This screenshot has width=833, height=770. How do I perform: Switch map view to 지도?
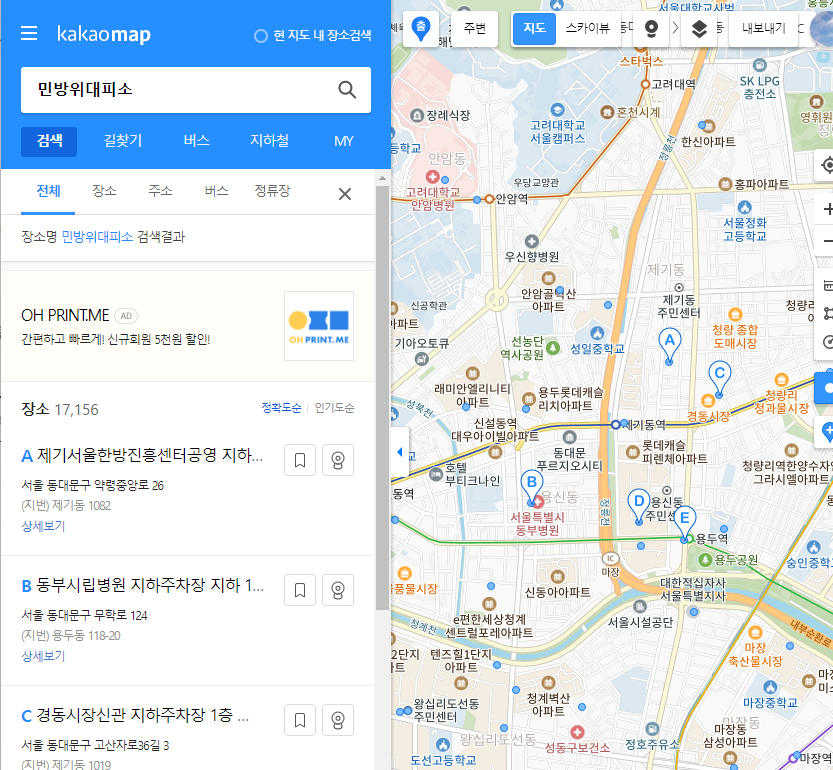click(534, 28)
